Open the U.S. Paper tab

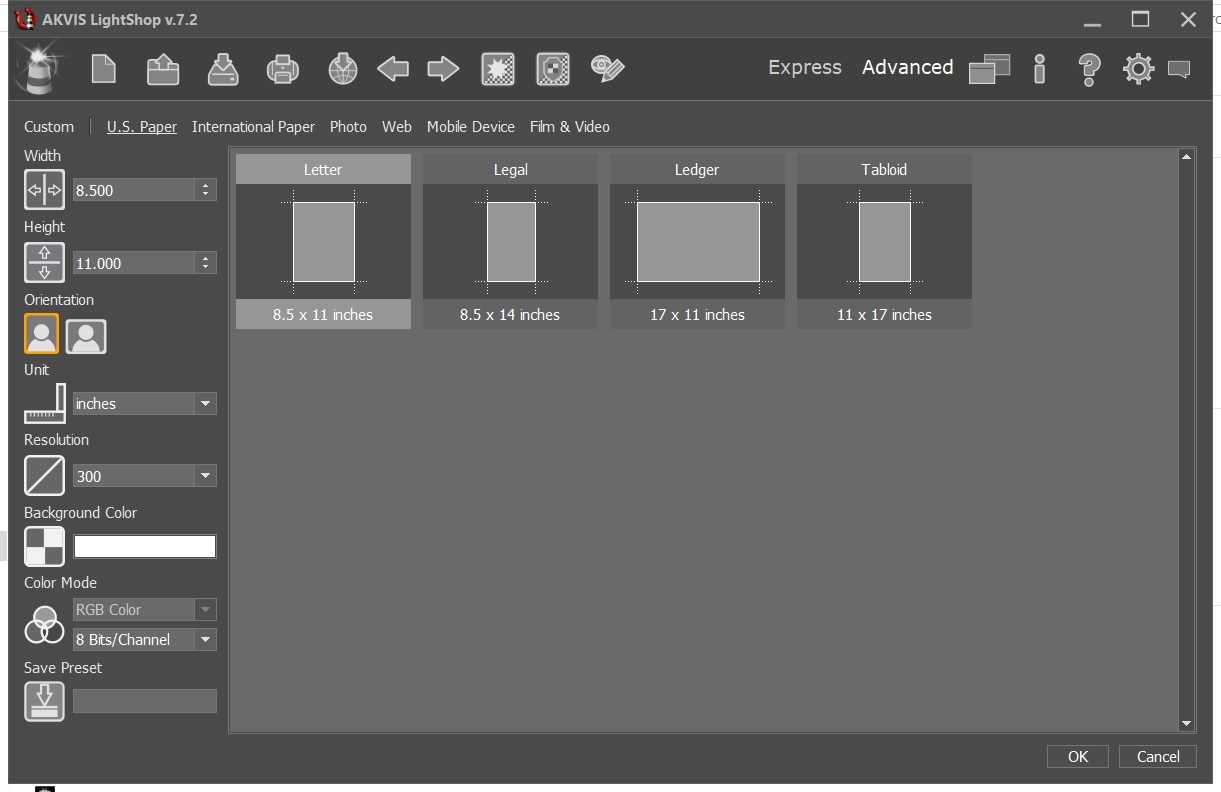[142, 127]
